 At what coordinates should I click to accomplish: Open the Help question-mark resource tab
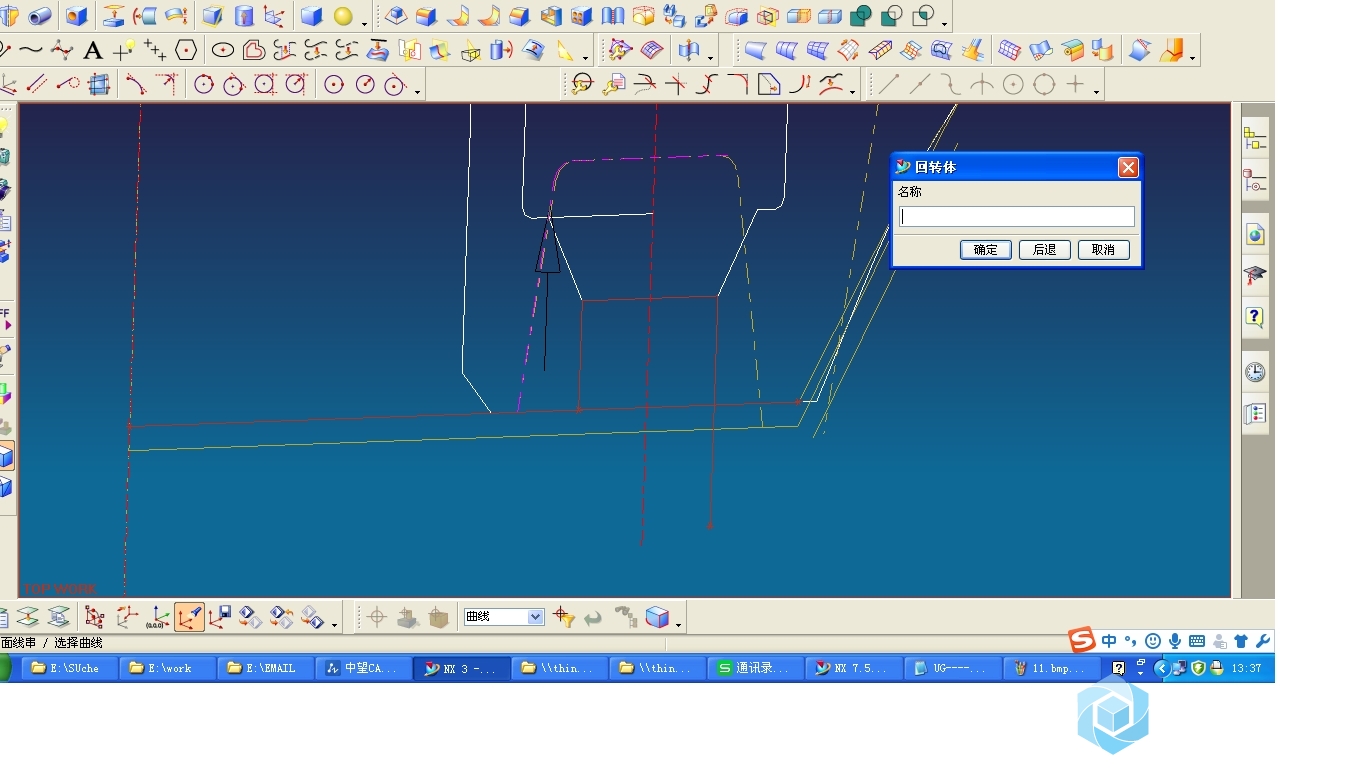pyautogui.click(x=1255, y=318)
